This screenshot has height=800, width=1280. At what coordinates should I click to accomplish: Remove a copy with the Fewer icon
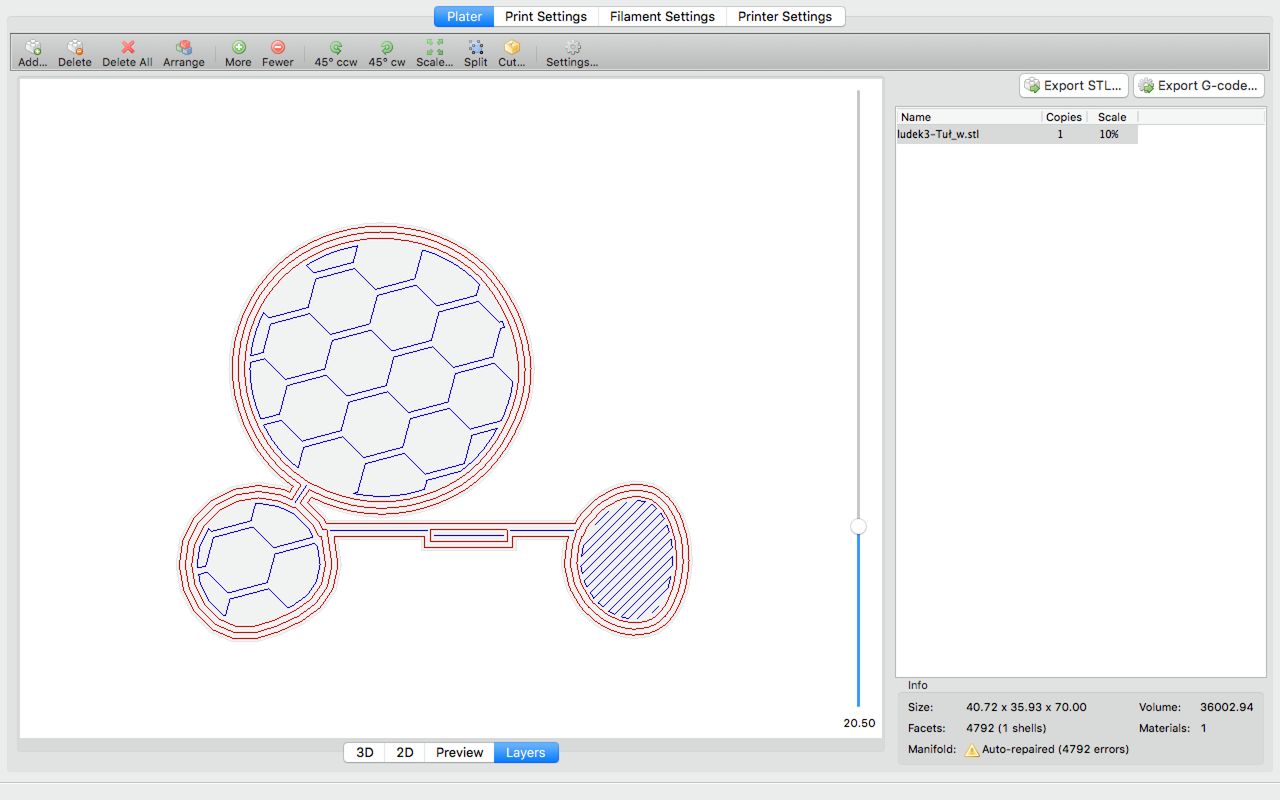(x=278, y=48)
